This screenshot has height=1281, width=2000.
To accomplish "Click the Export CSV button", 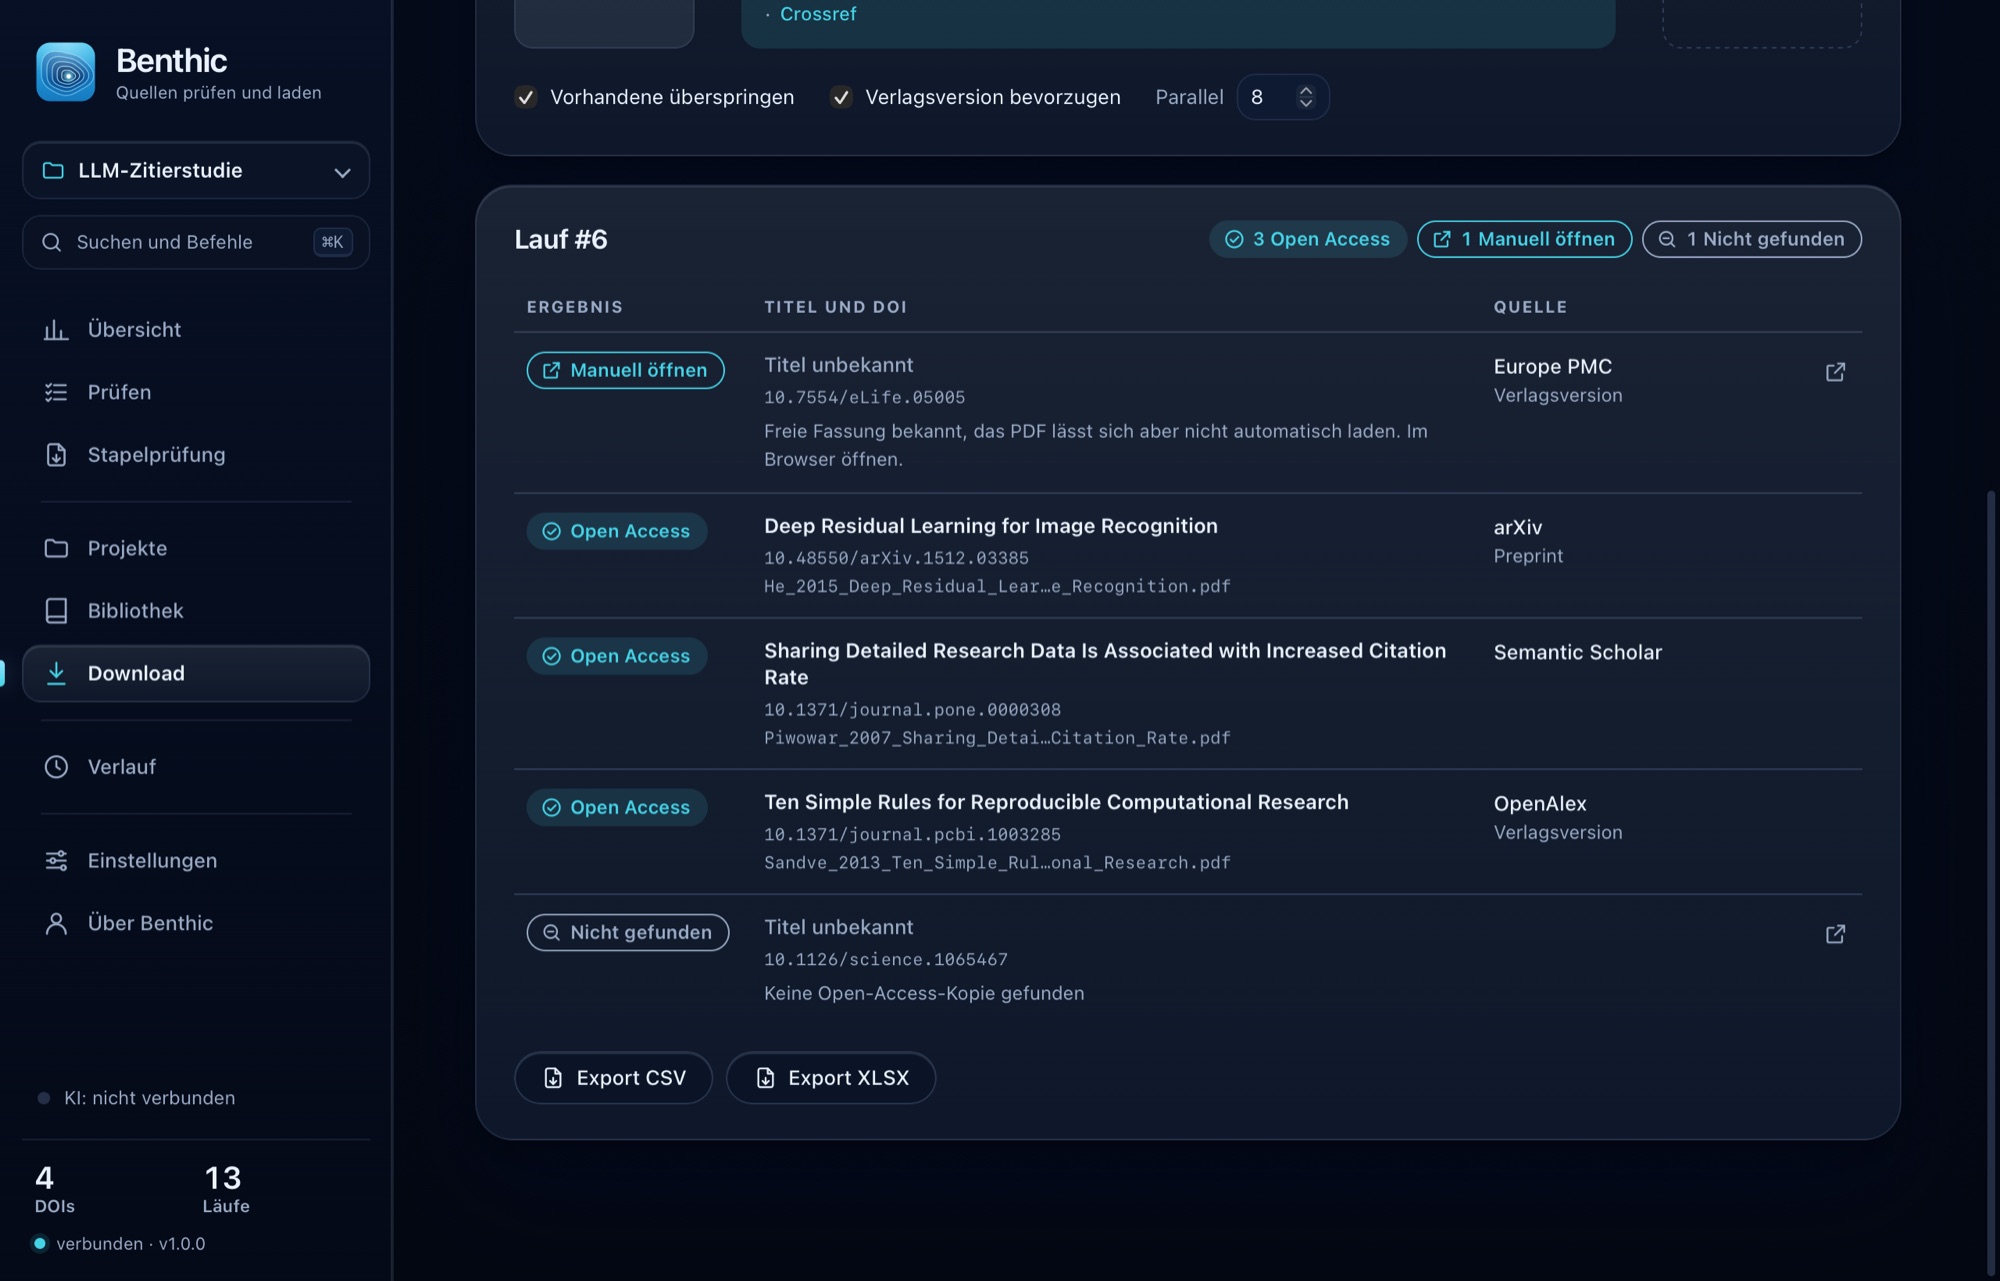I will [613, 1078].
